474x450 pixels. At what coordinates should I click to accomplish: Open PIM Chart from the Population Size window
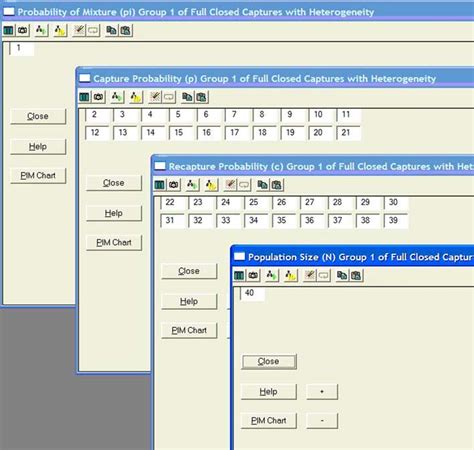pos(269,421)
